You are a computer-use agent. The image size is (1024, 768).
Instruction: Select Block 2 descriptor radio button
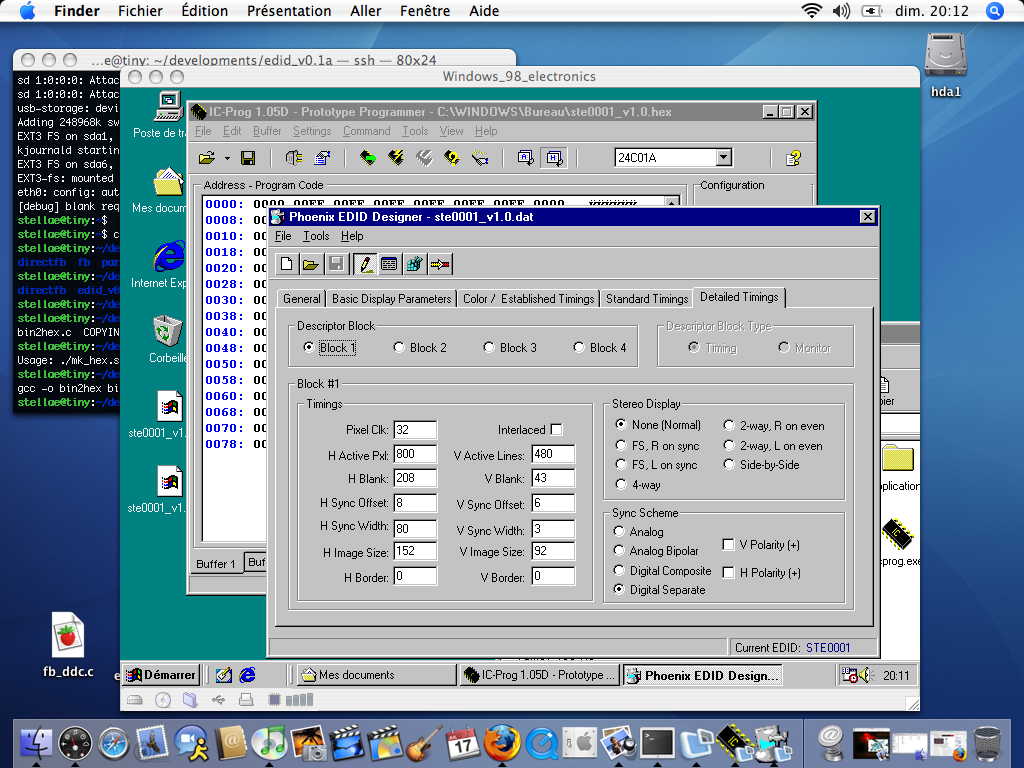click(399, 347)
